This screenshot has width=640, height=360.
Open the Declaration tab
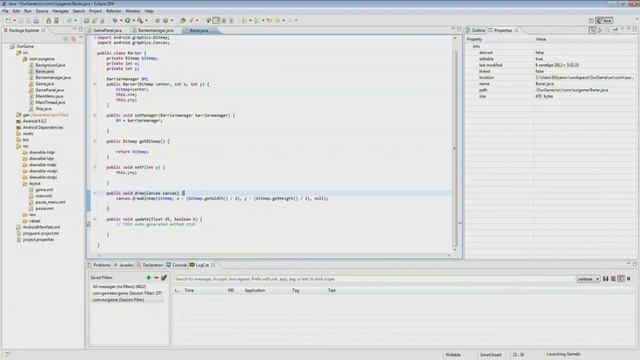pos(150,265)
